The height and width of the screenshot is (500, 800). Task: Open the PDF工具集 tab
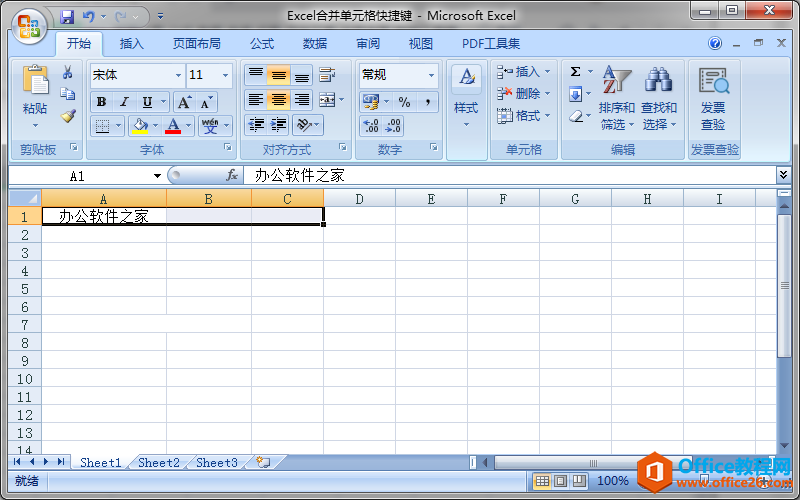click(x=491, y=44)
